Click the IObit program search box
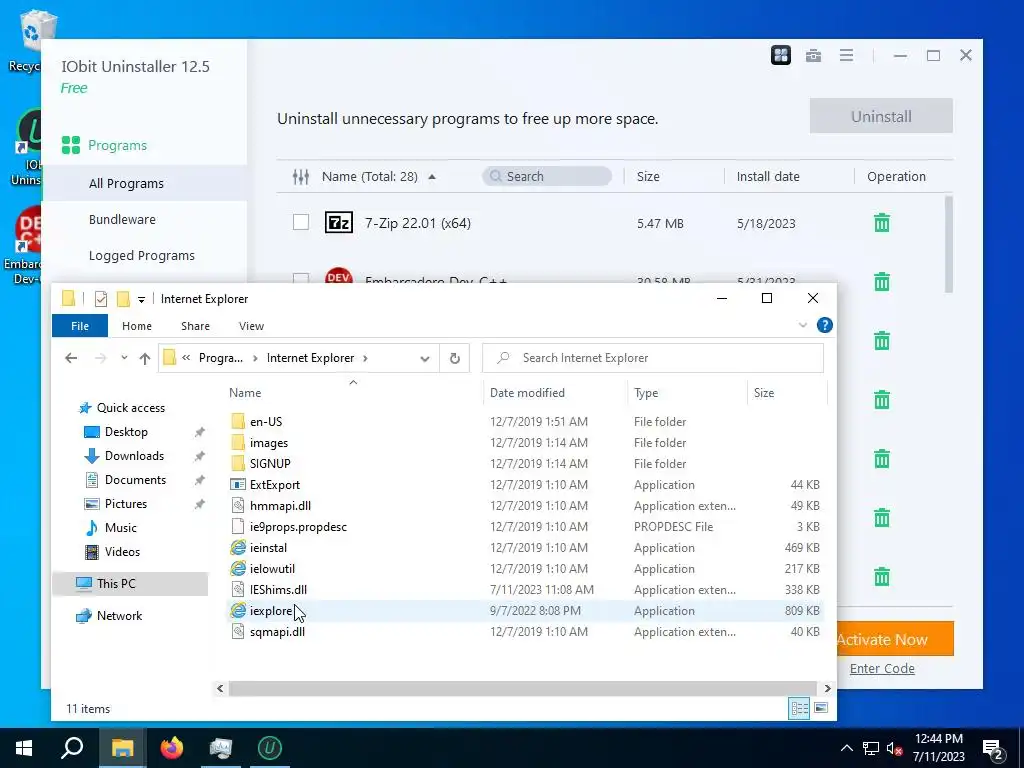 point(547,176)
